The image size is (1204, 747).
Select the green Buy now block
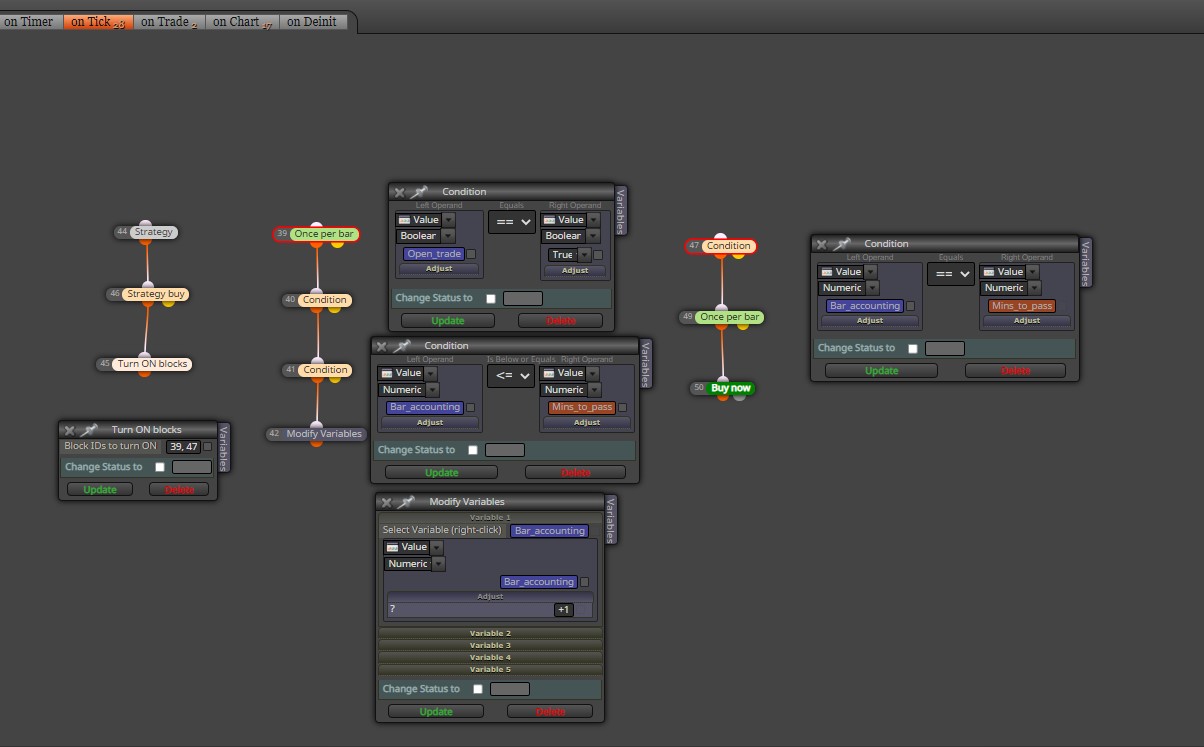(x=731, y=388)
